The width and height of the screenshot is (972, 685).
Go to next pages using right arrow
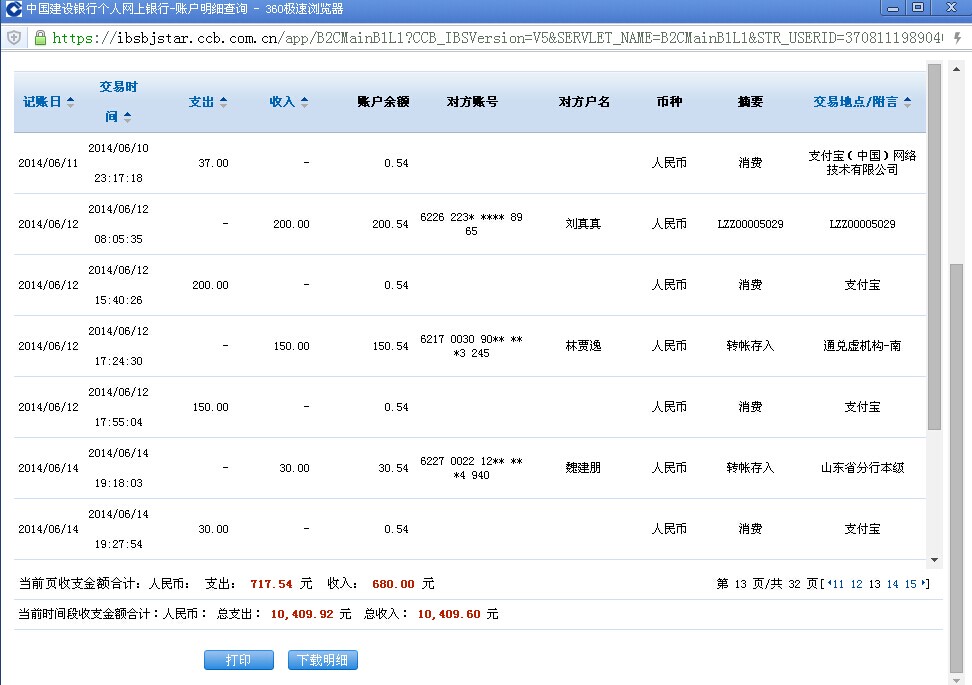point(924,584)
